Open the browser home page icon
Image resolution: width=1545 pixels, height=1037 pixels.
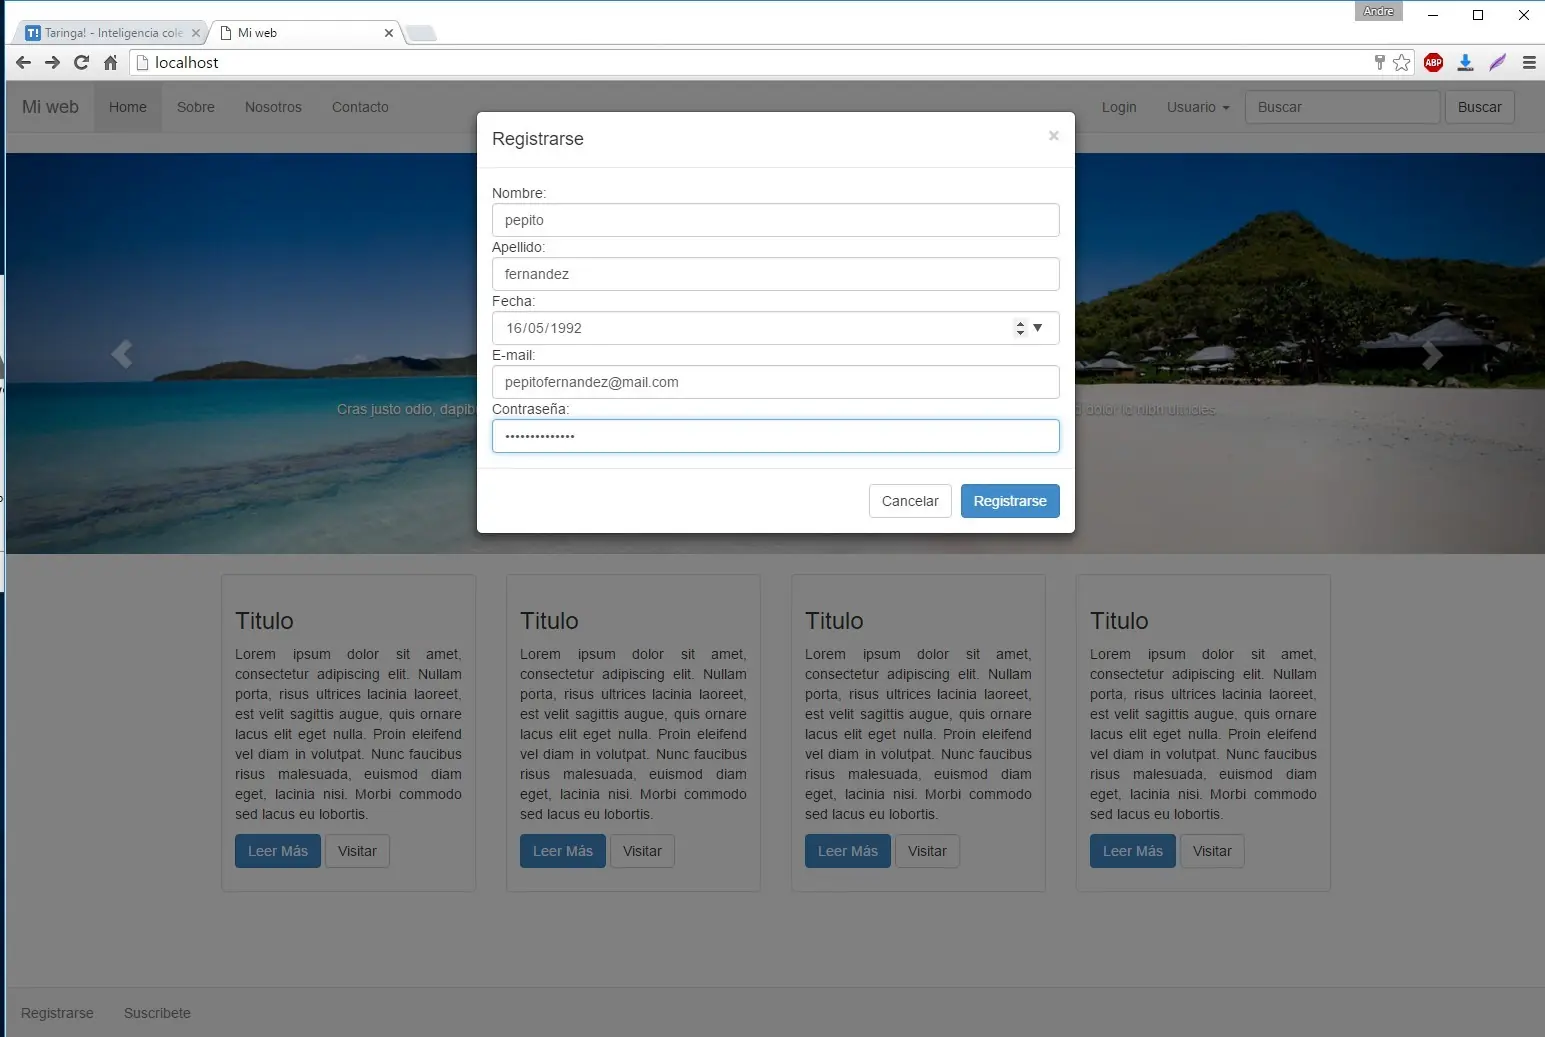(110, 62)
